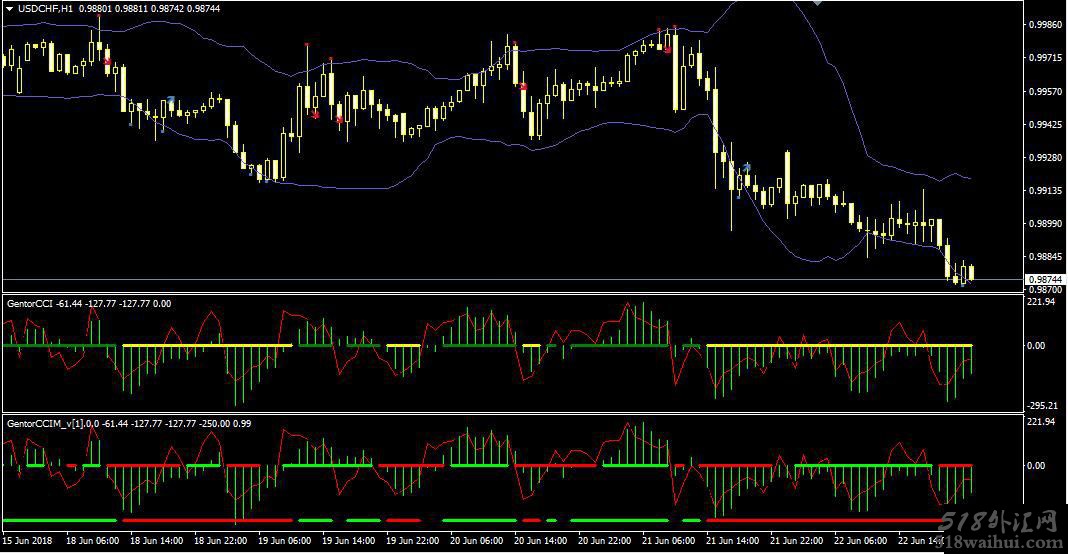The width and height of the screenshot is (1068, 554).
Task: Click the red star marker near 19 Jun 06:00
Action: 315,115
